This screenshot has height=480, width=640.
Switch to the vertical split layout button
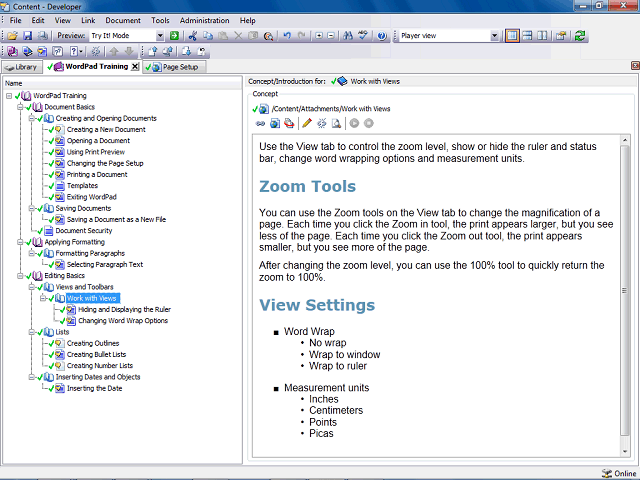coord(542,36)
